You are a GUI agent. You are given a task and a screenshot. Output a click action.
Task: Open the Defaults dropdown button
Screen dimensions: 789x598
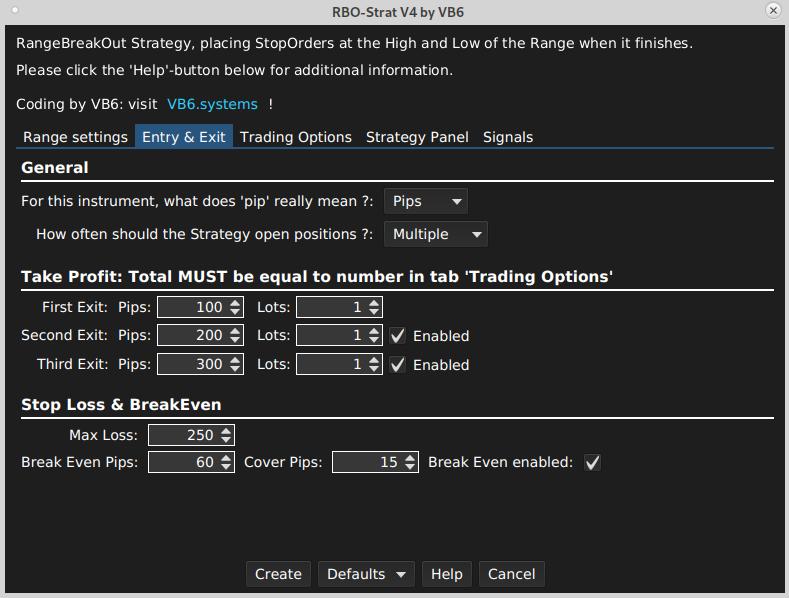click(366, 574)
